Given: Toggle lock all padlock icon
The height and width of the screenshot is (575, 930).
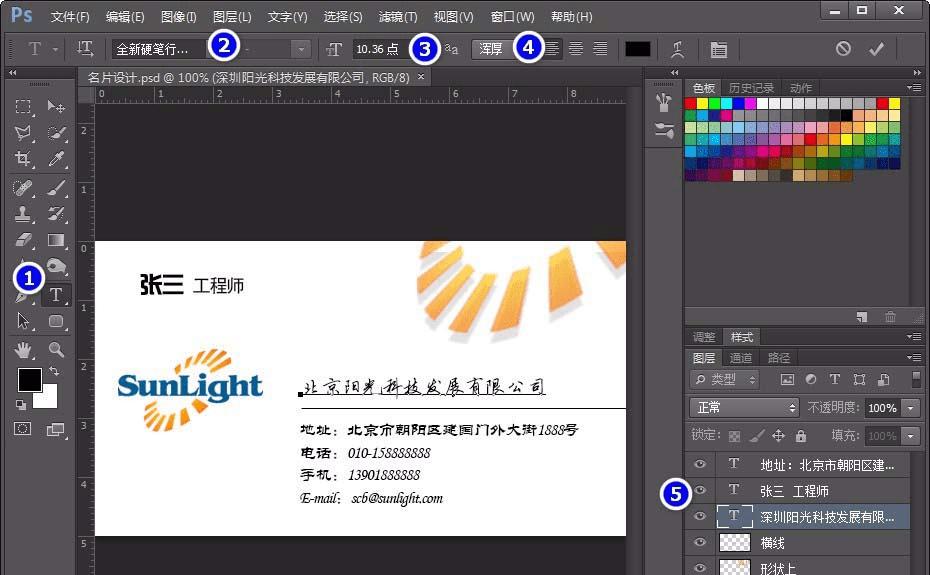Looking at the screenshot, I should (x=801, y=436).
